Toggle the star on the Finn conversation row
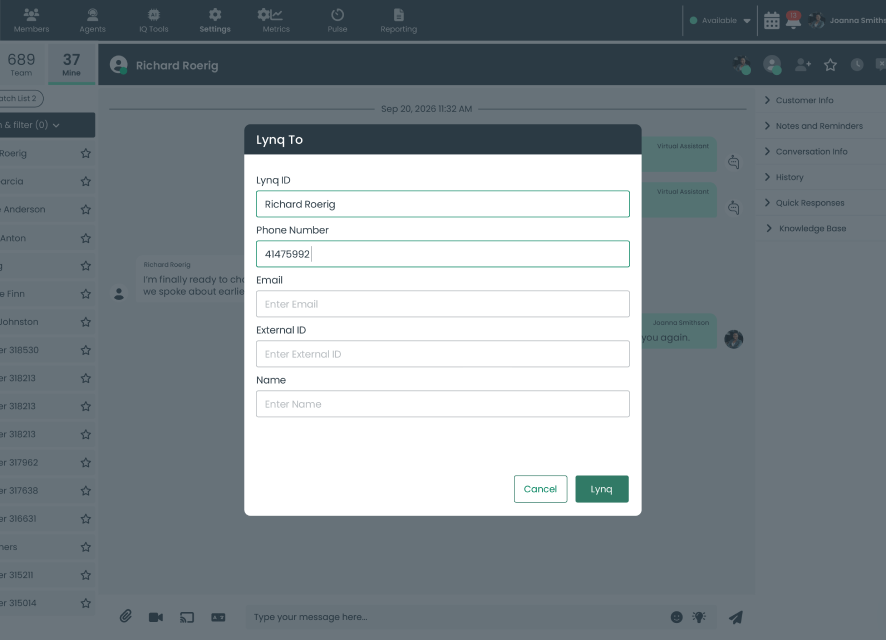This screenshot has height=640, width=886. click(x=86, y=294)
